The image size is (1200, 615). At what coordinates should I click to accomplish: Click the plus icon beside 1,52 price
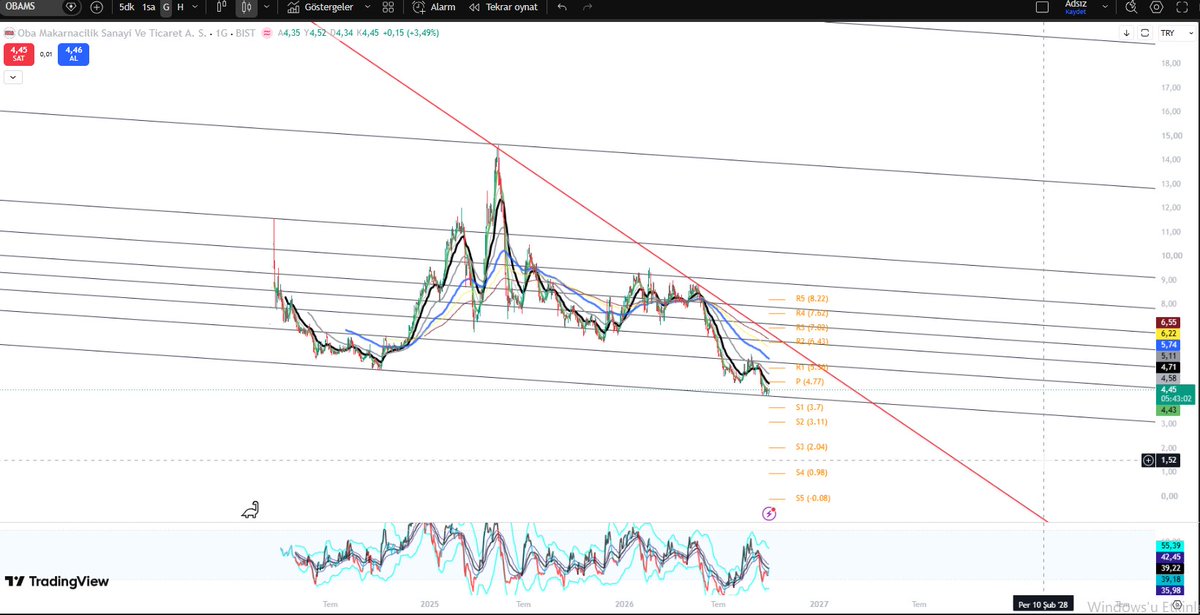coord(1147,460)
